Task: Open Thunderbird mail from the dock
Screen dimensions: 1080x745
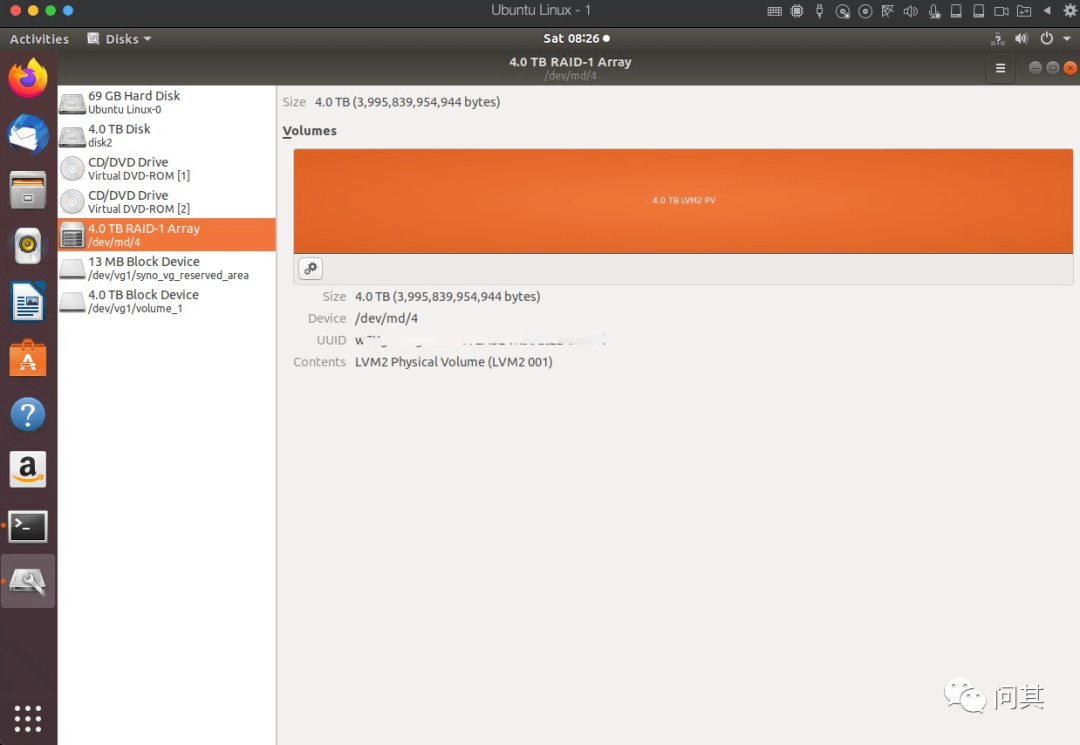Action: [28, 134]
